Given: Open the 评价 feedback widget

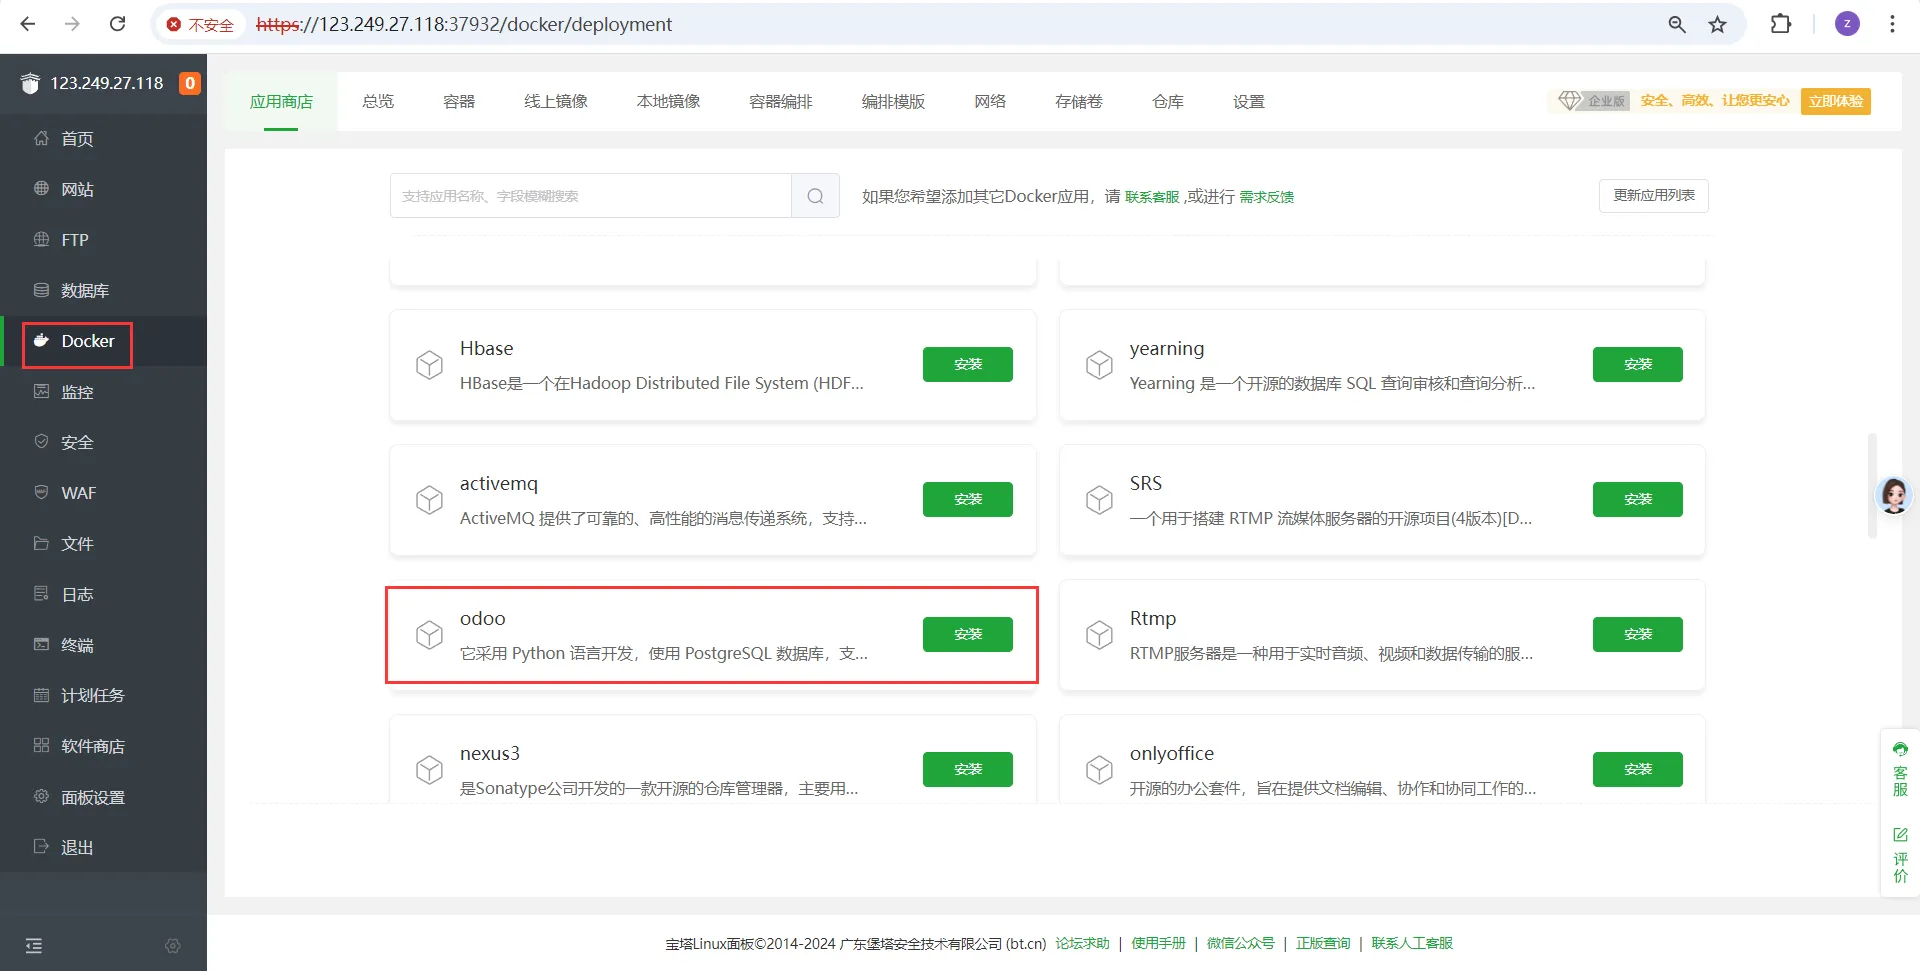Looking at the screenshot, I should [x=1900, y=855].
